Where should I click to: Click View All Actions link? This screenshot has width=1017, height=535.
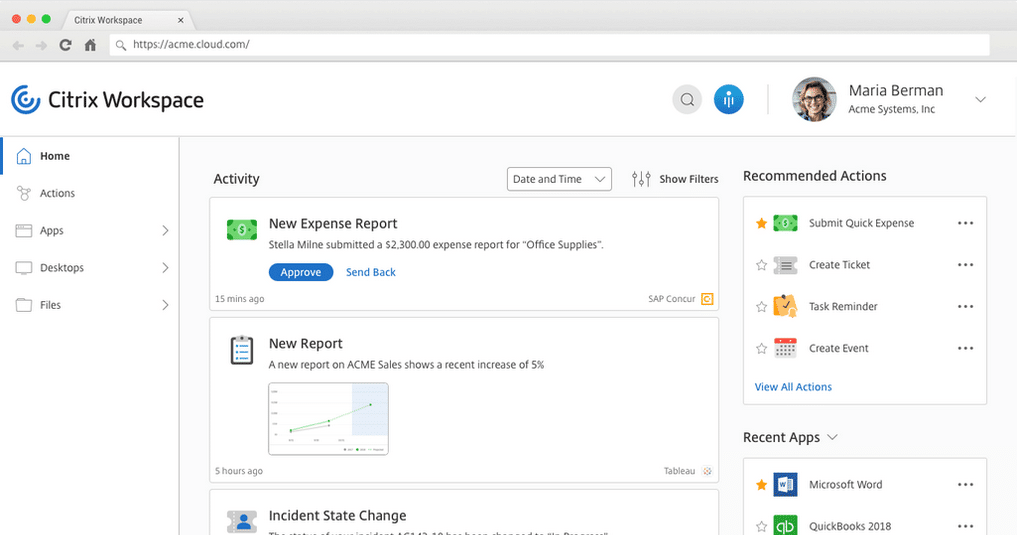[x=793, y=386]
